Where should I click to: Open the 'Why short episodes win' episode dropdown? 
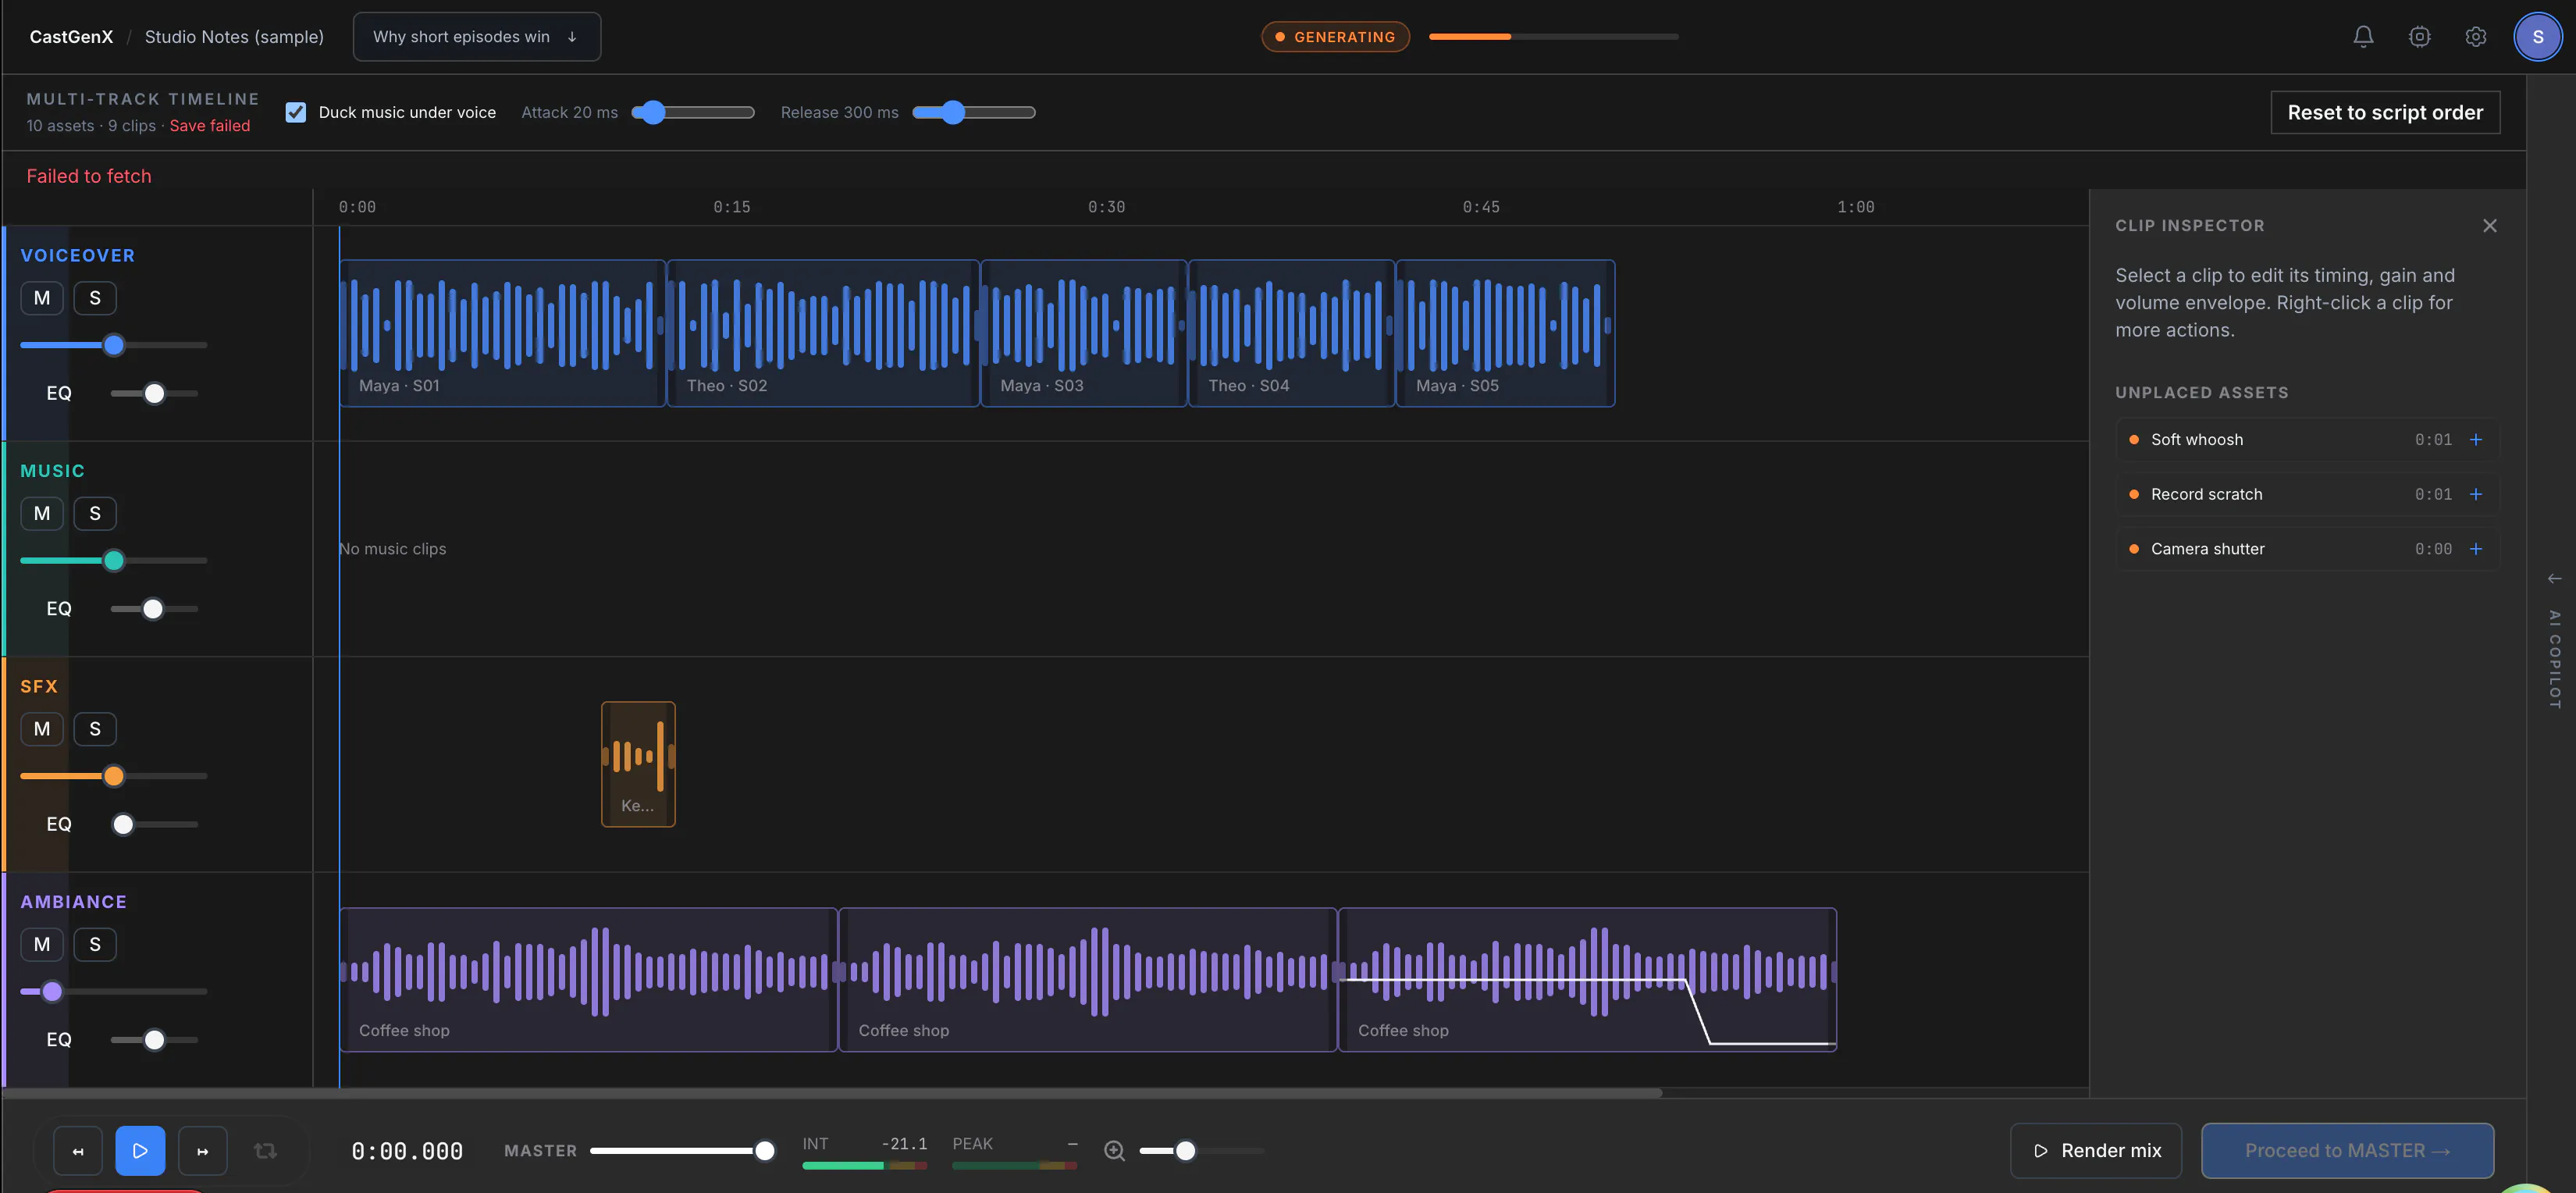476,37
